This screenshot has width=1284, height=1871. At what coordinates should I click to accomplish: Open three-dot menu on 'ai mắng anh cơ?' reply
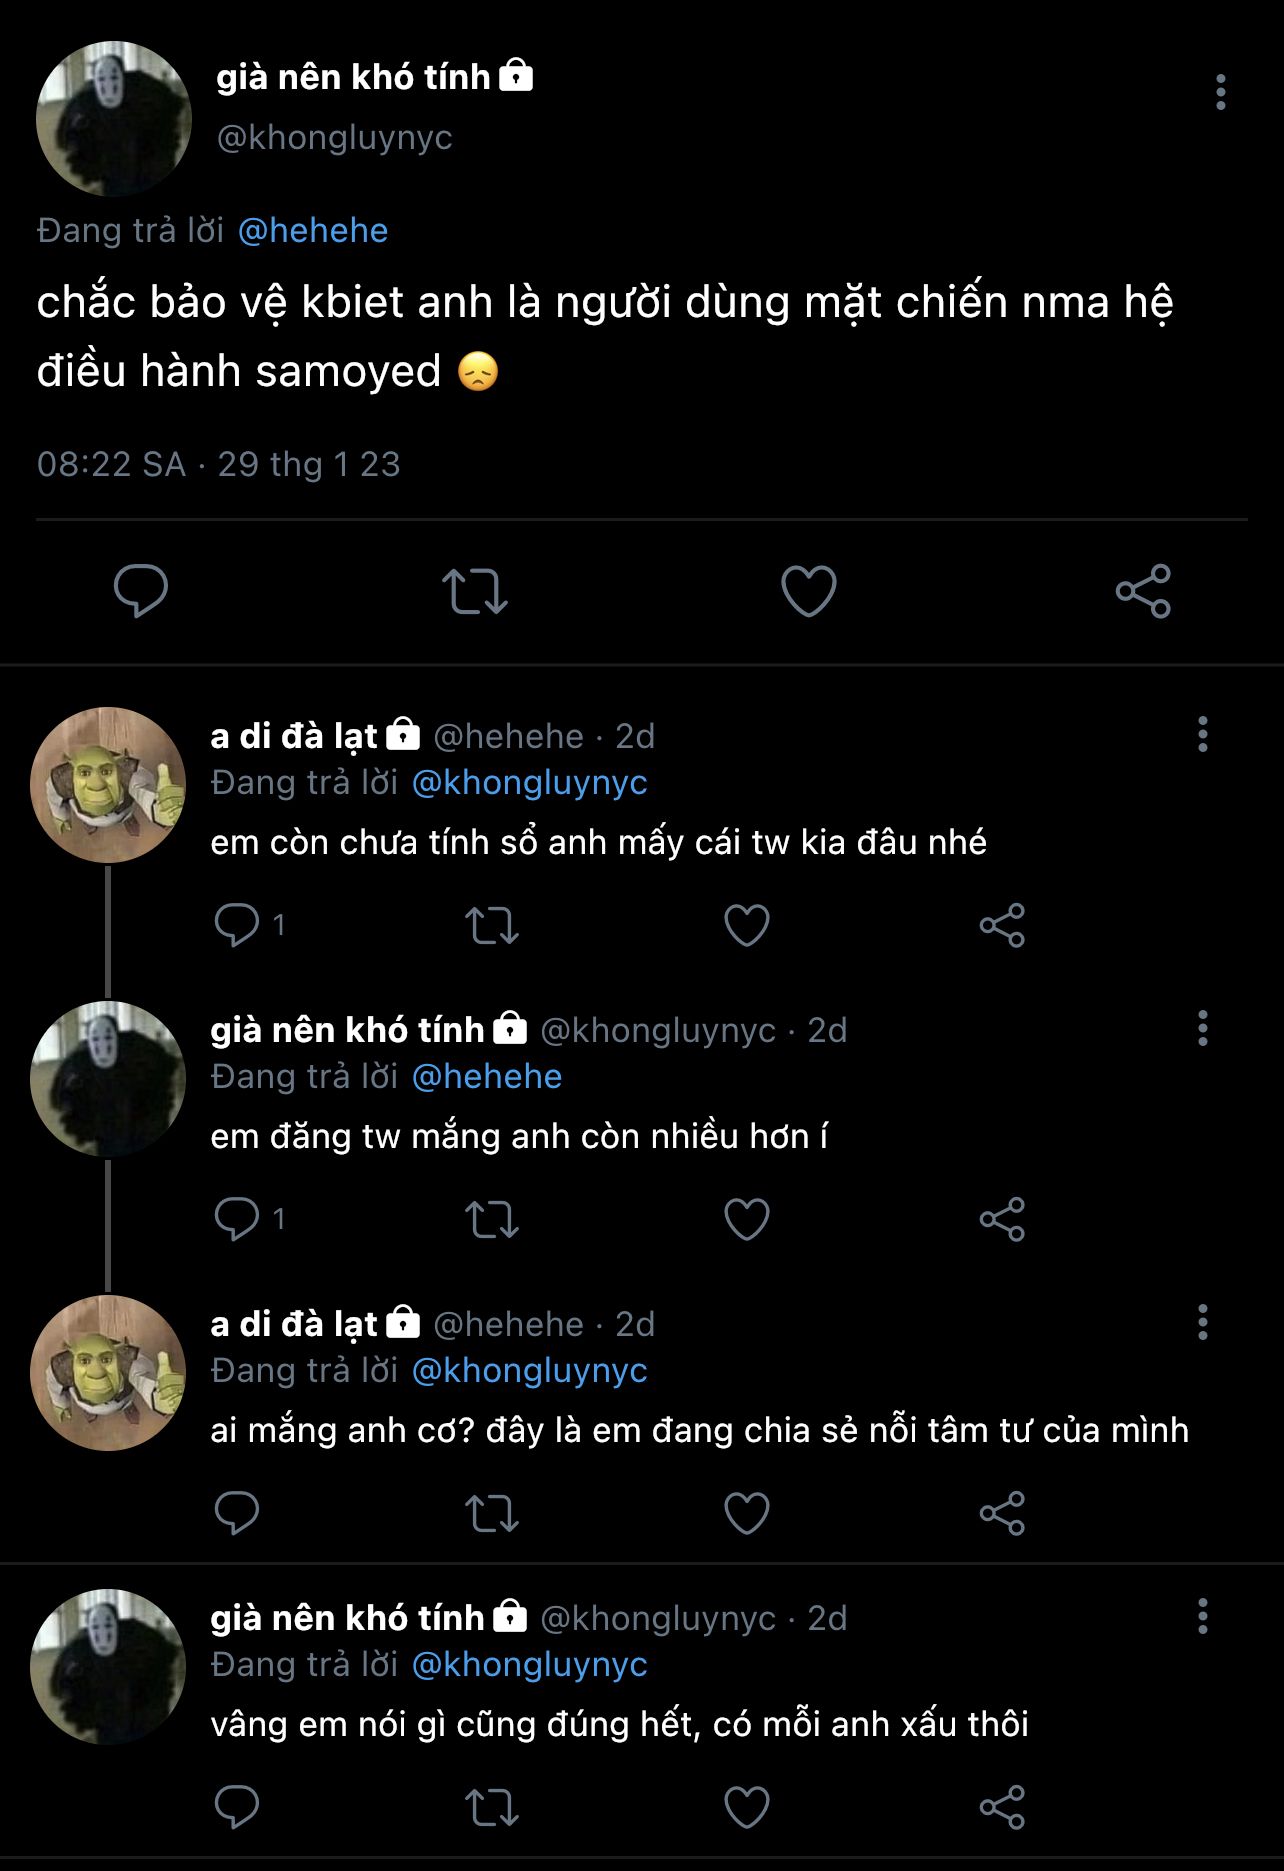pos(1202,1322)
